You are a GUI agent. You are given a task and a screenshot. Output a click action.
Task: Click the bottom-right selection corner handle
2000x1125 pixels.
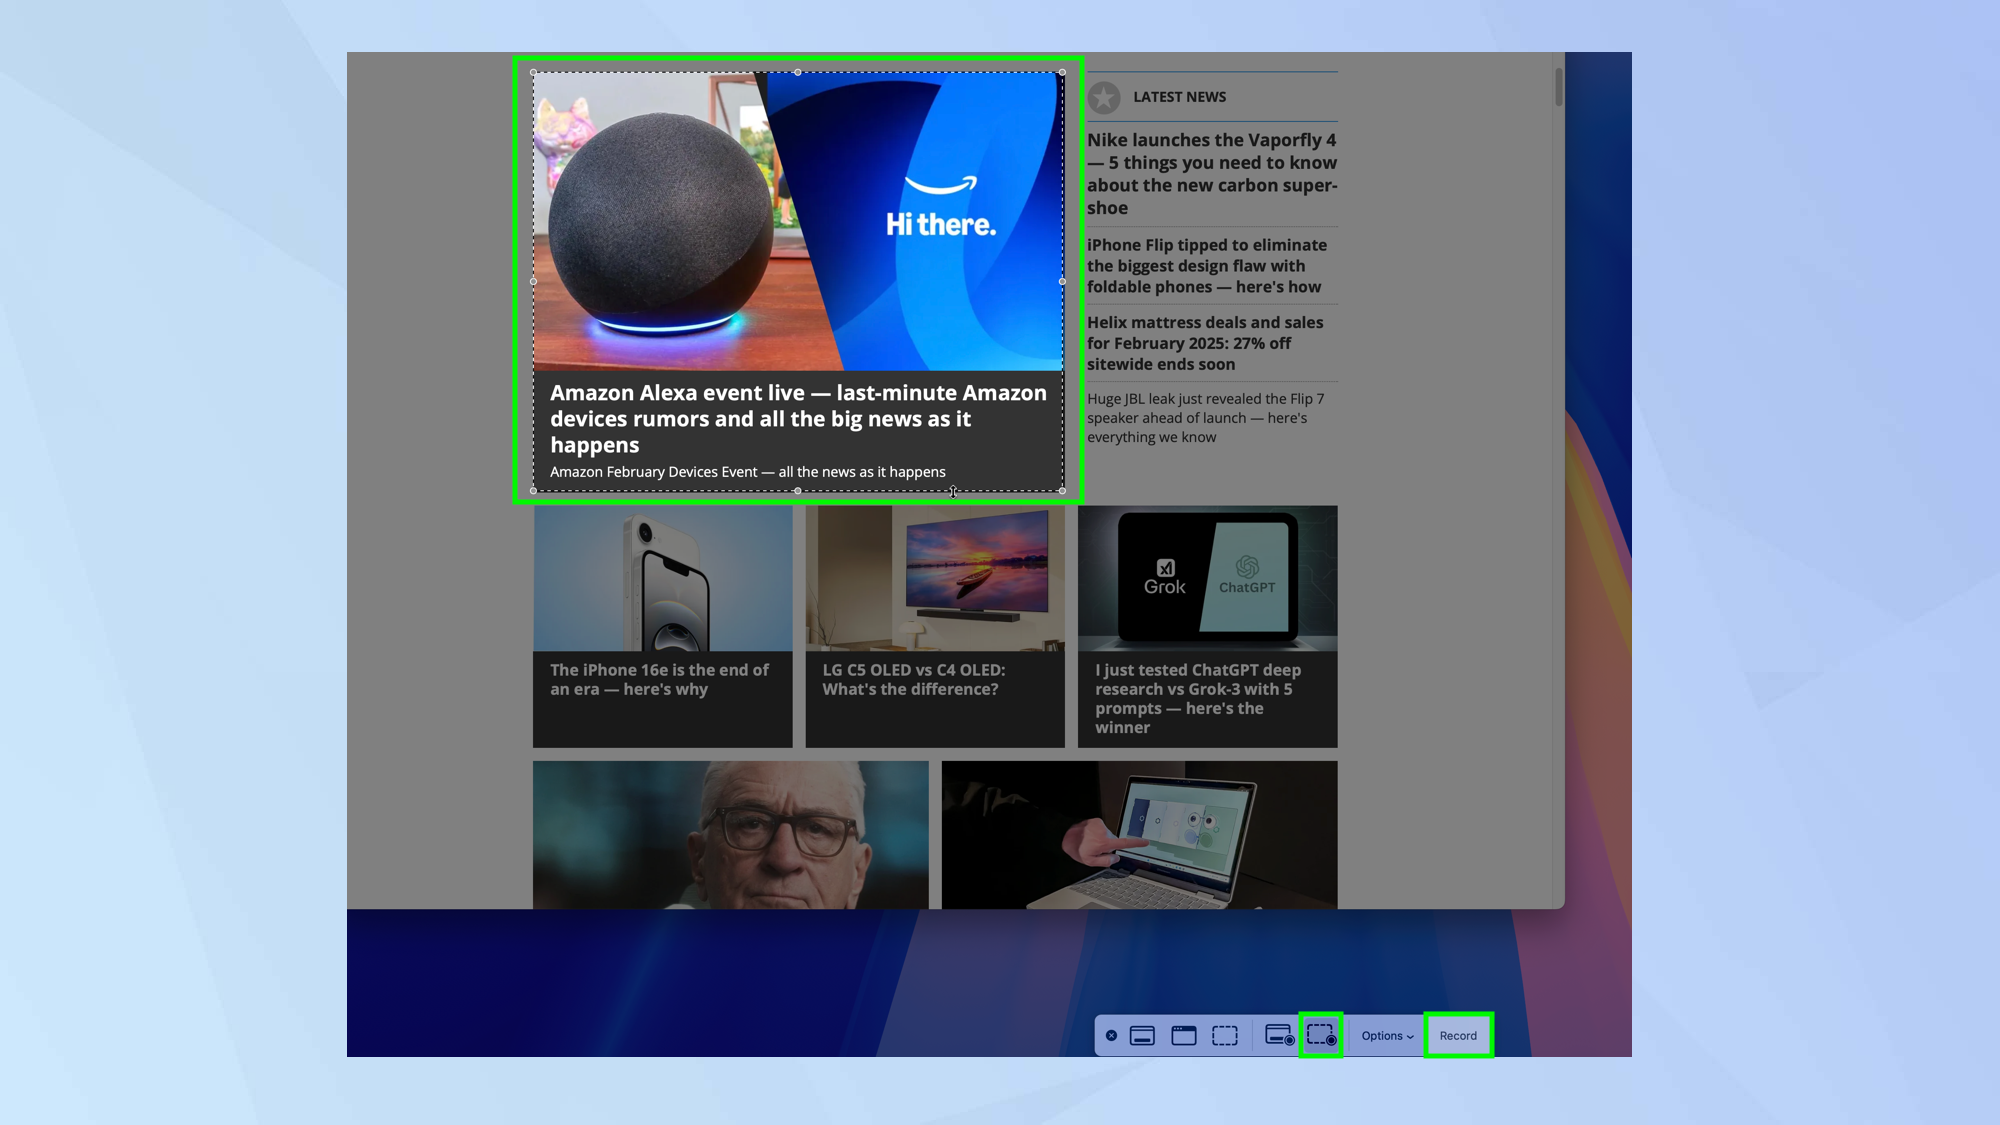[1062, 490]
